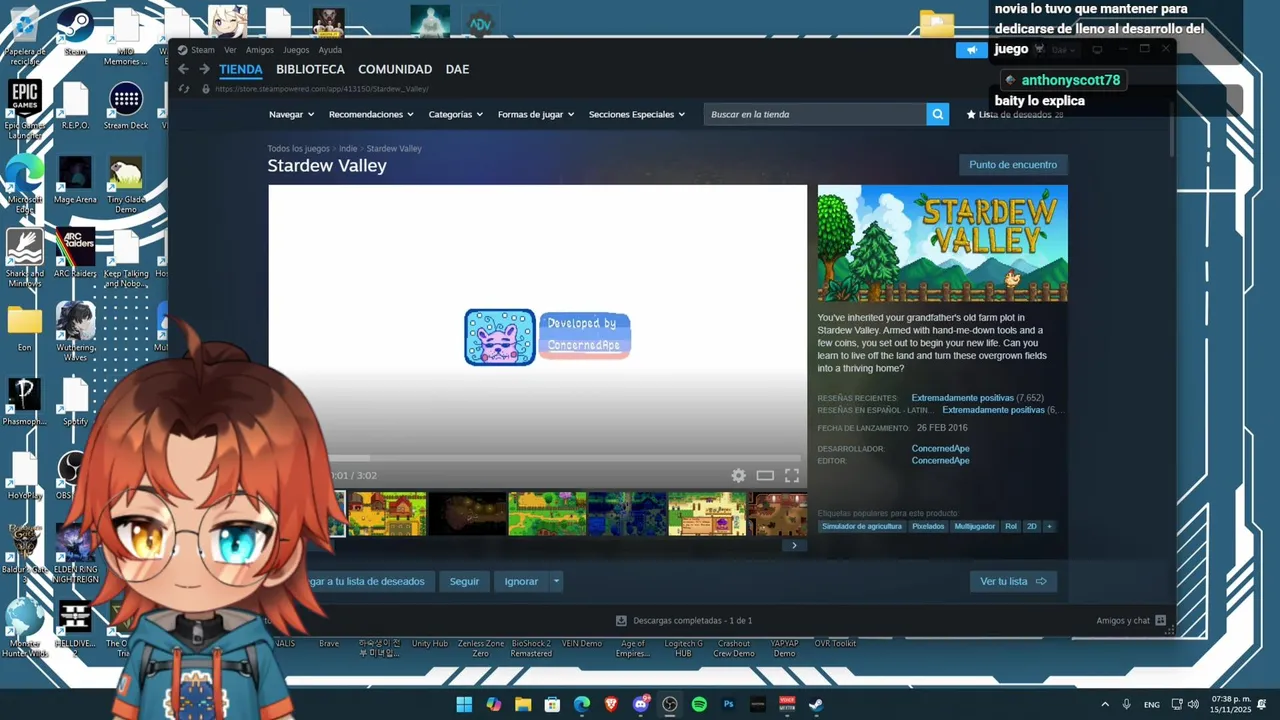
Task: Switch to the COMUNIDAD tab
Action: coord(395,69)
